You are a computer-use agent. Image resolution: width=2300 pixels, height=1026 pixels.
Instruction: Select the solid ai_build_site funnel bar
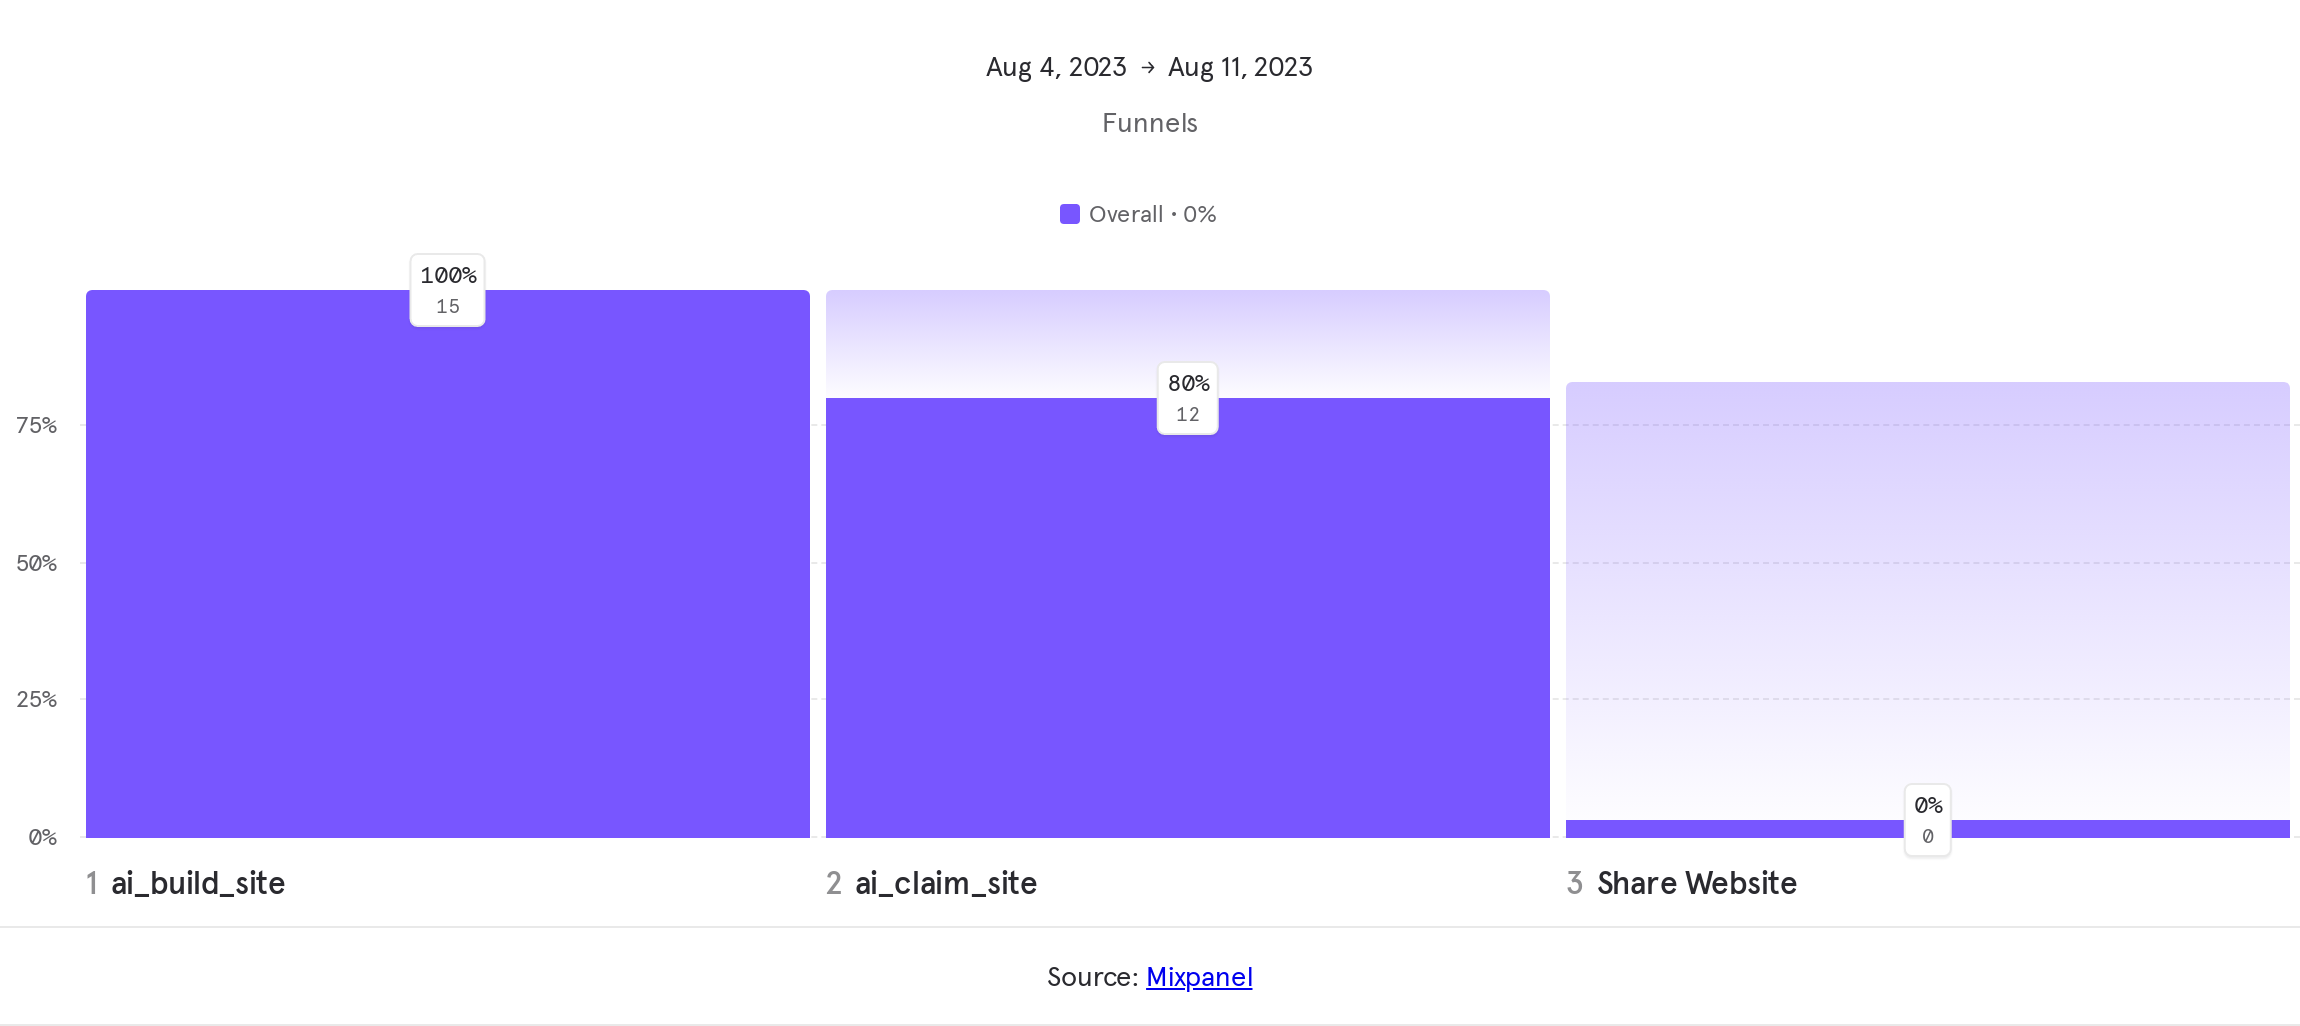point(448,580)
